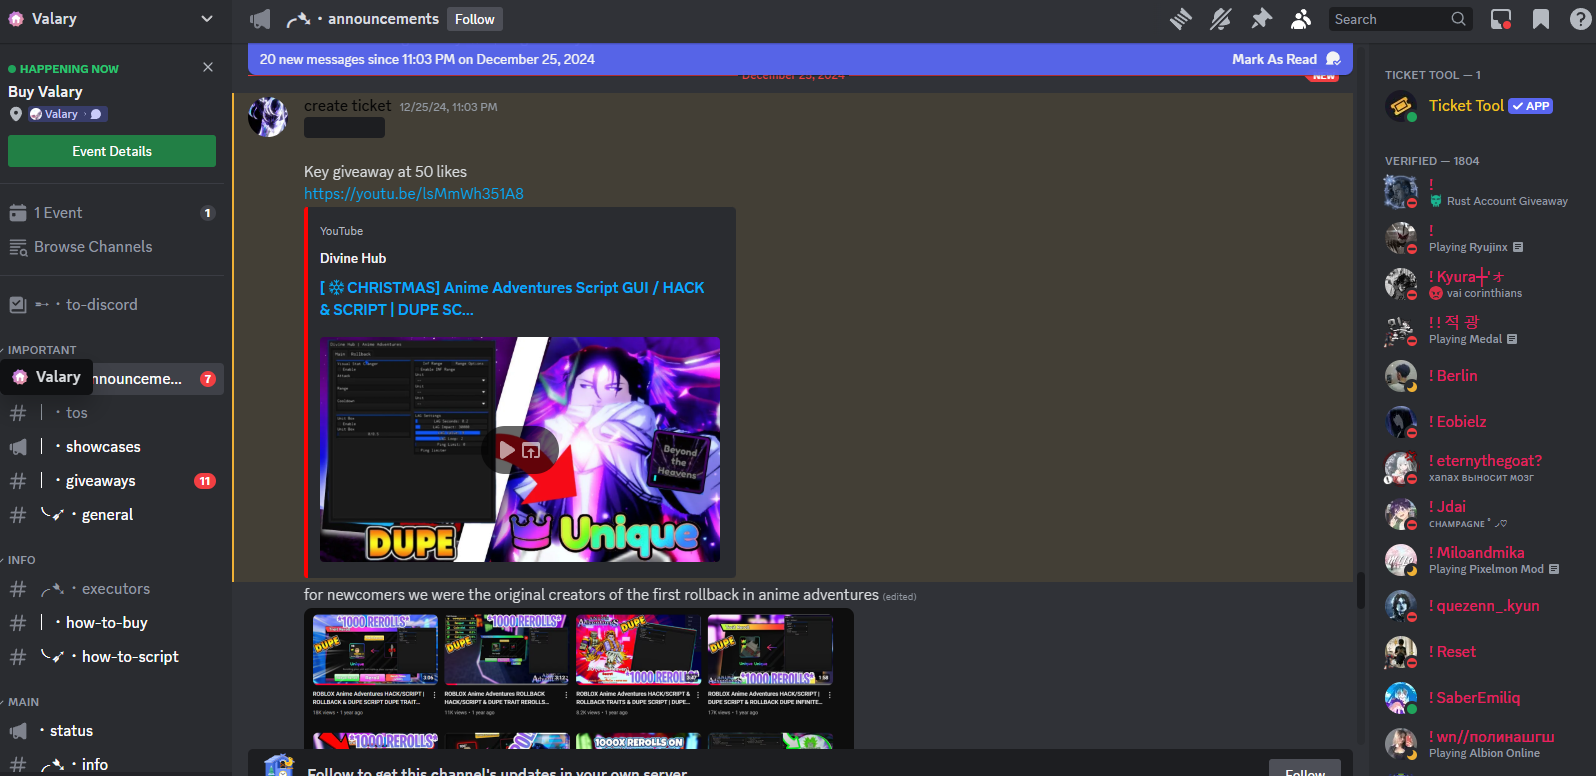The width and height of the screenshot is (1596, 776).
Task: Collapse the IMPORTANT category
Action: tap(42, 350)
